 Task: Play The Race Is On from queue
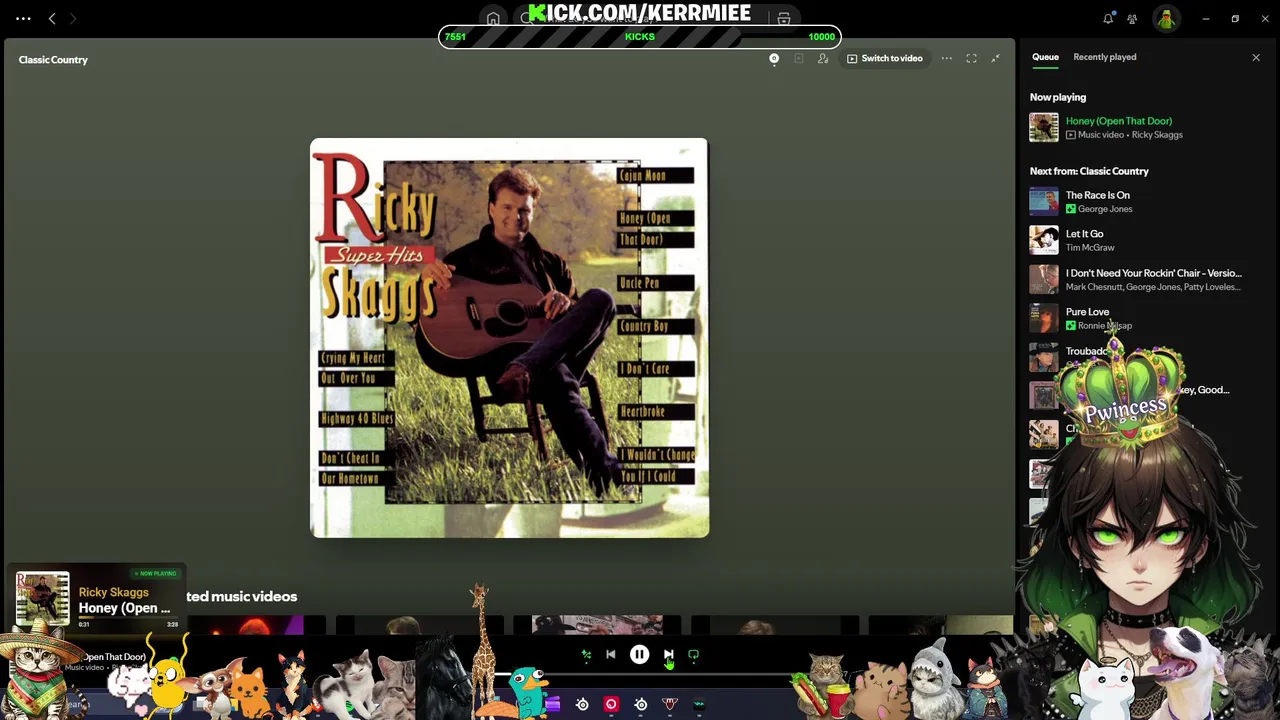[1098, 195]
